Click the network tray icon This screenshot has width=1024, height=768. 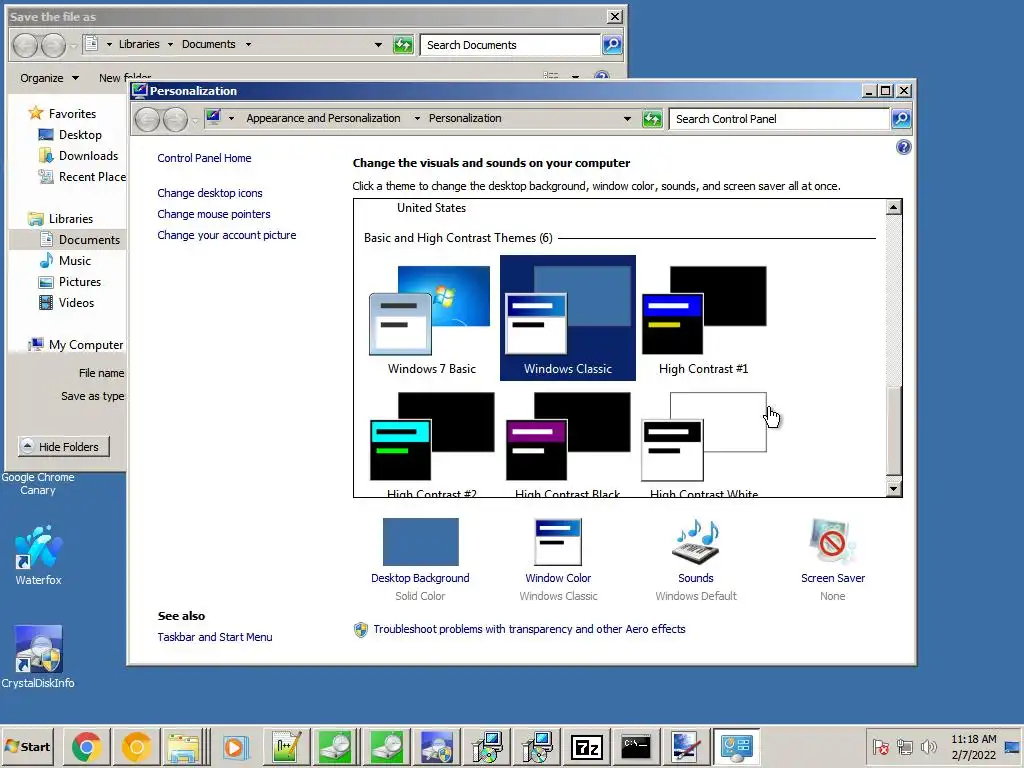(904, 746)
